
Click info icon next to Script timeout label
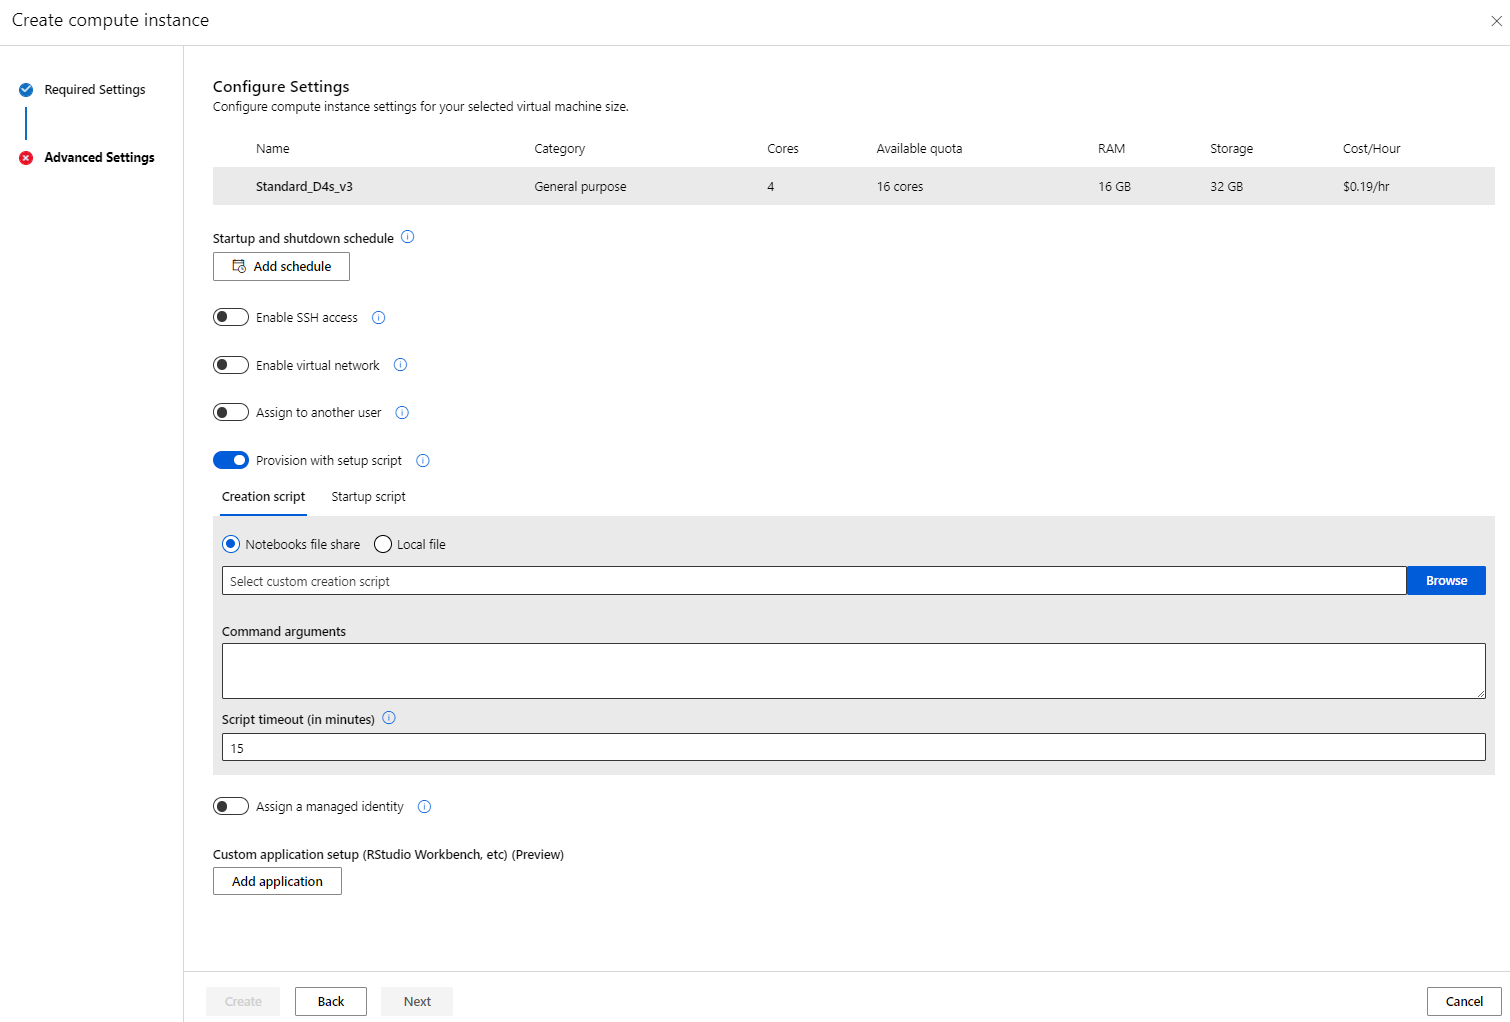[389, 718]
